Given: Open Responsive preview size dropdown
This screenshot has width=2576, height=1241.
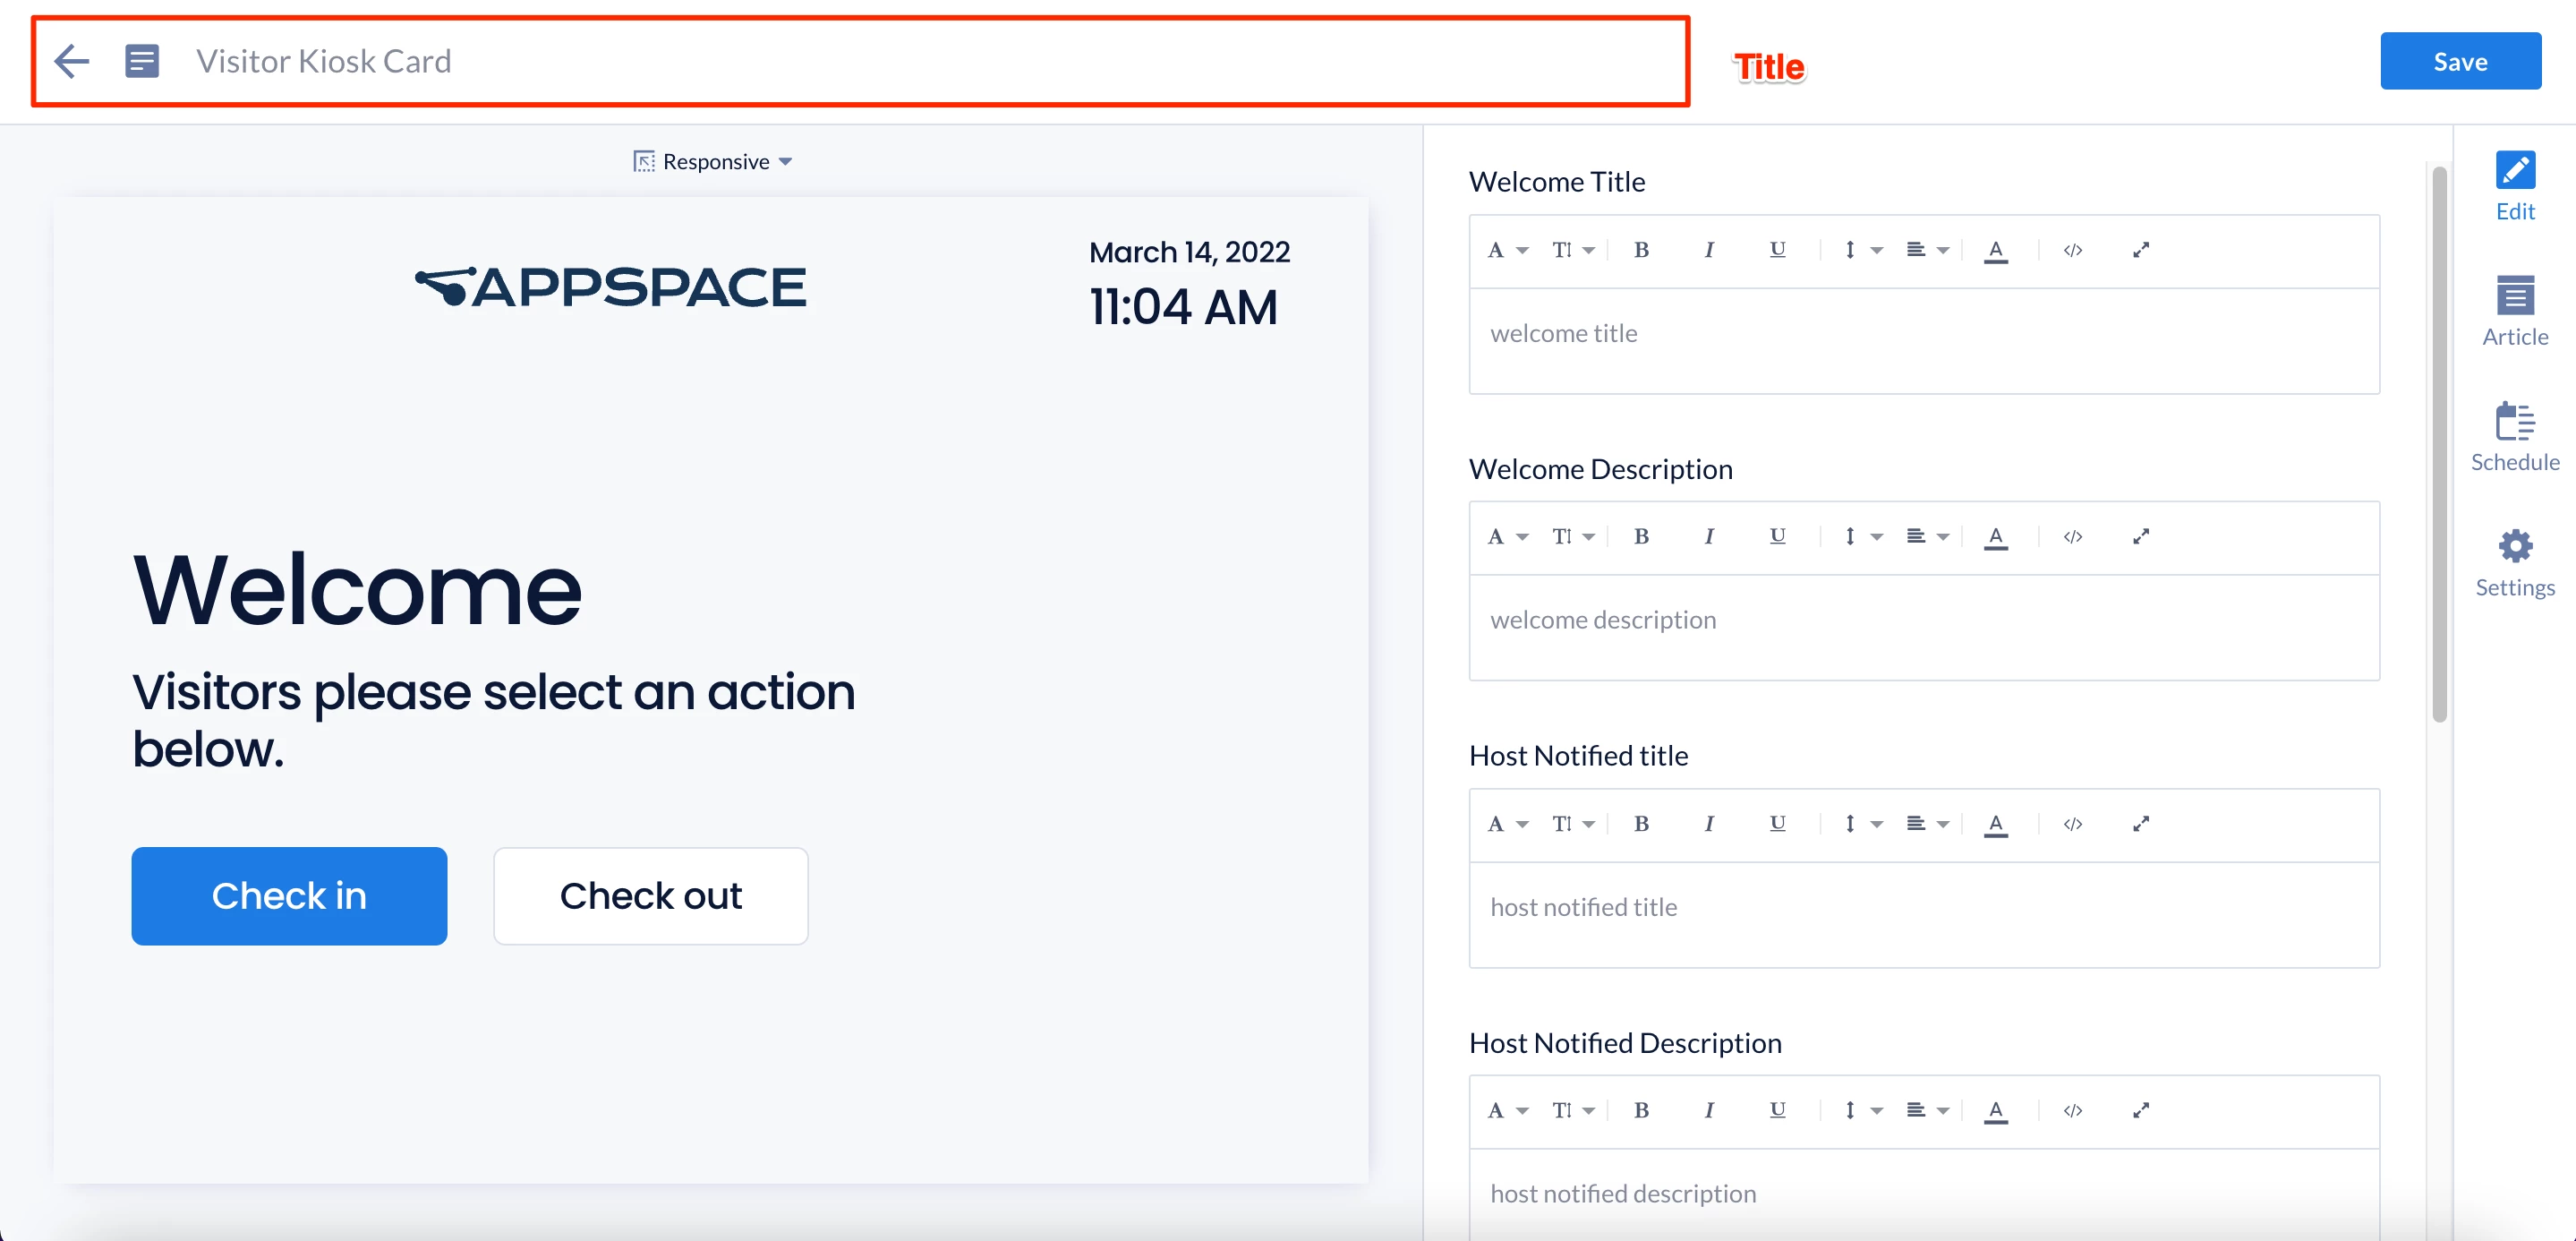Looking at the screenshot, I should [714, 162].
